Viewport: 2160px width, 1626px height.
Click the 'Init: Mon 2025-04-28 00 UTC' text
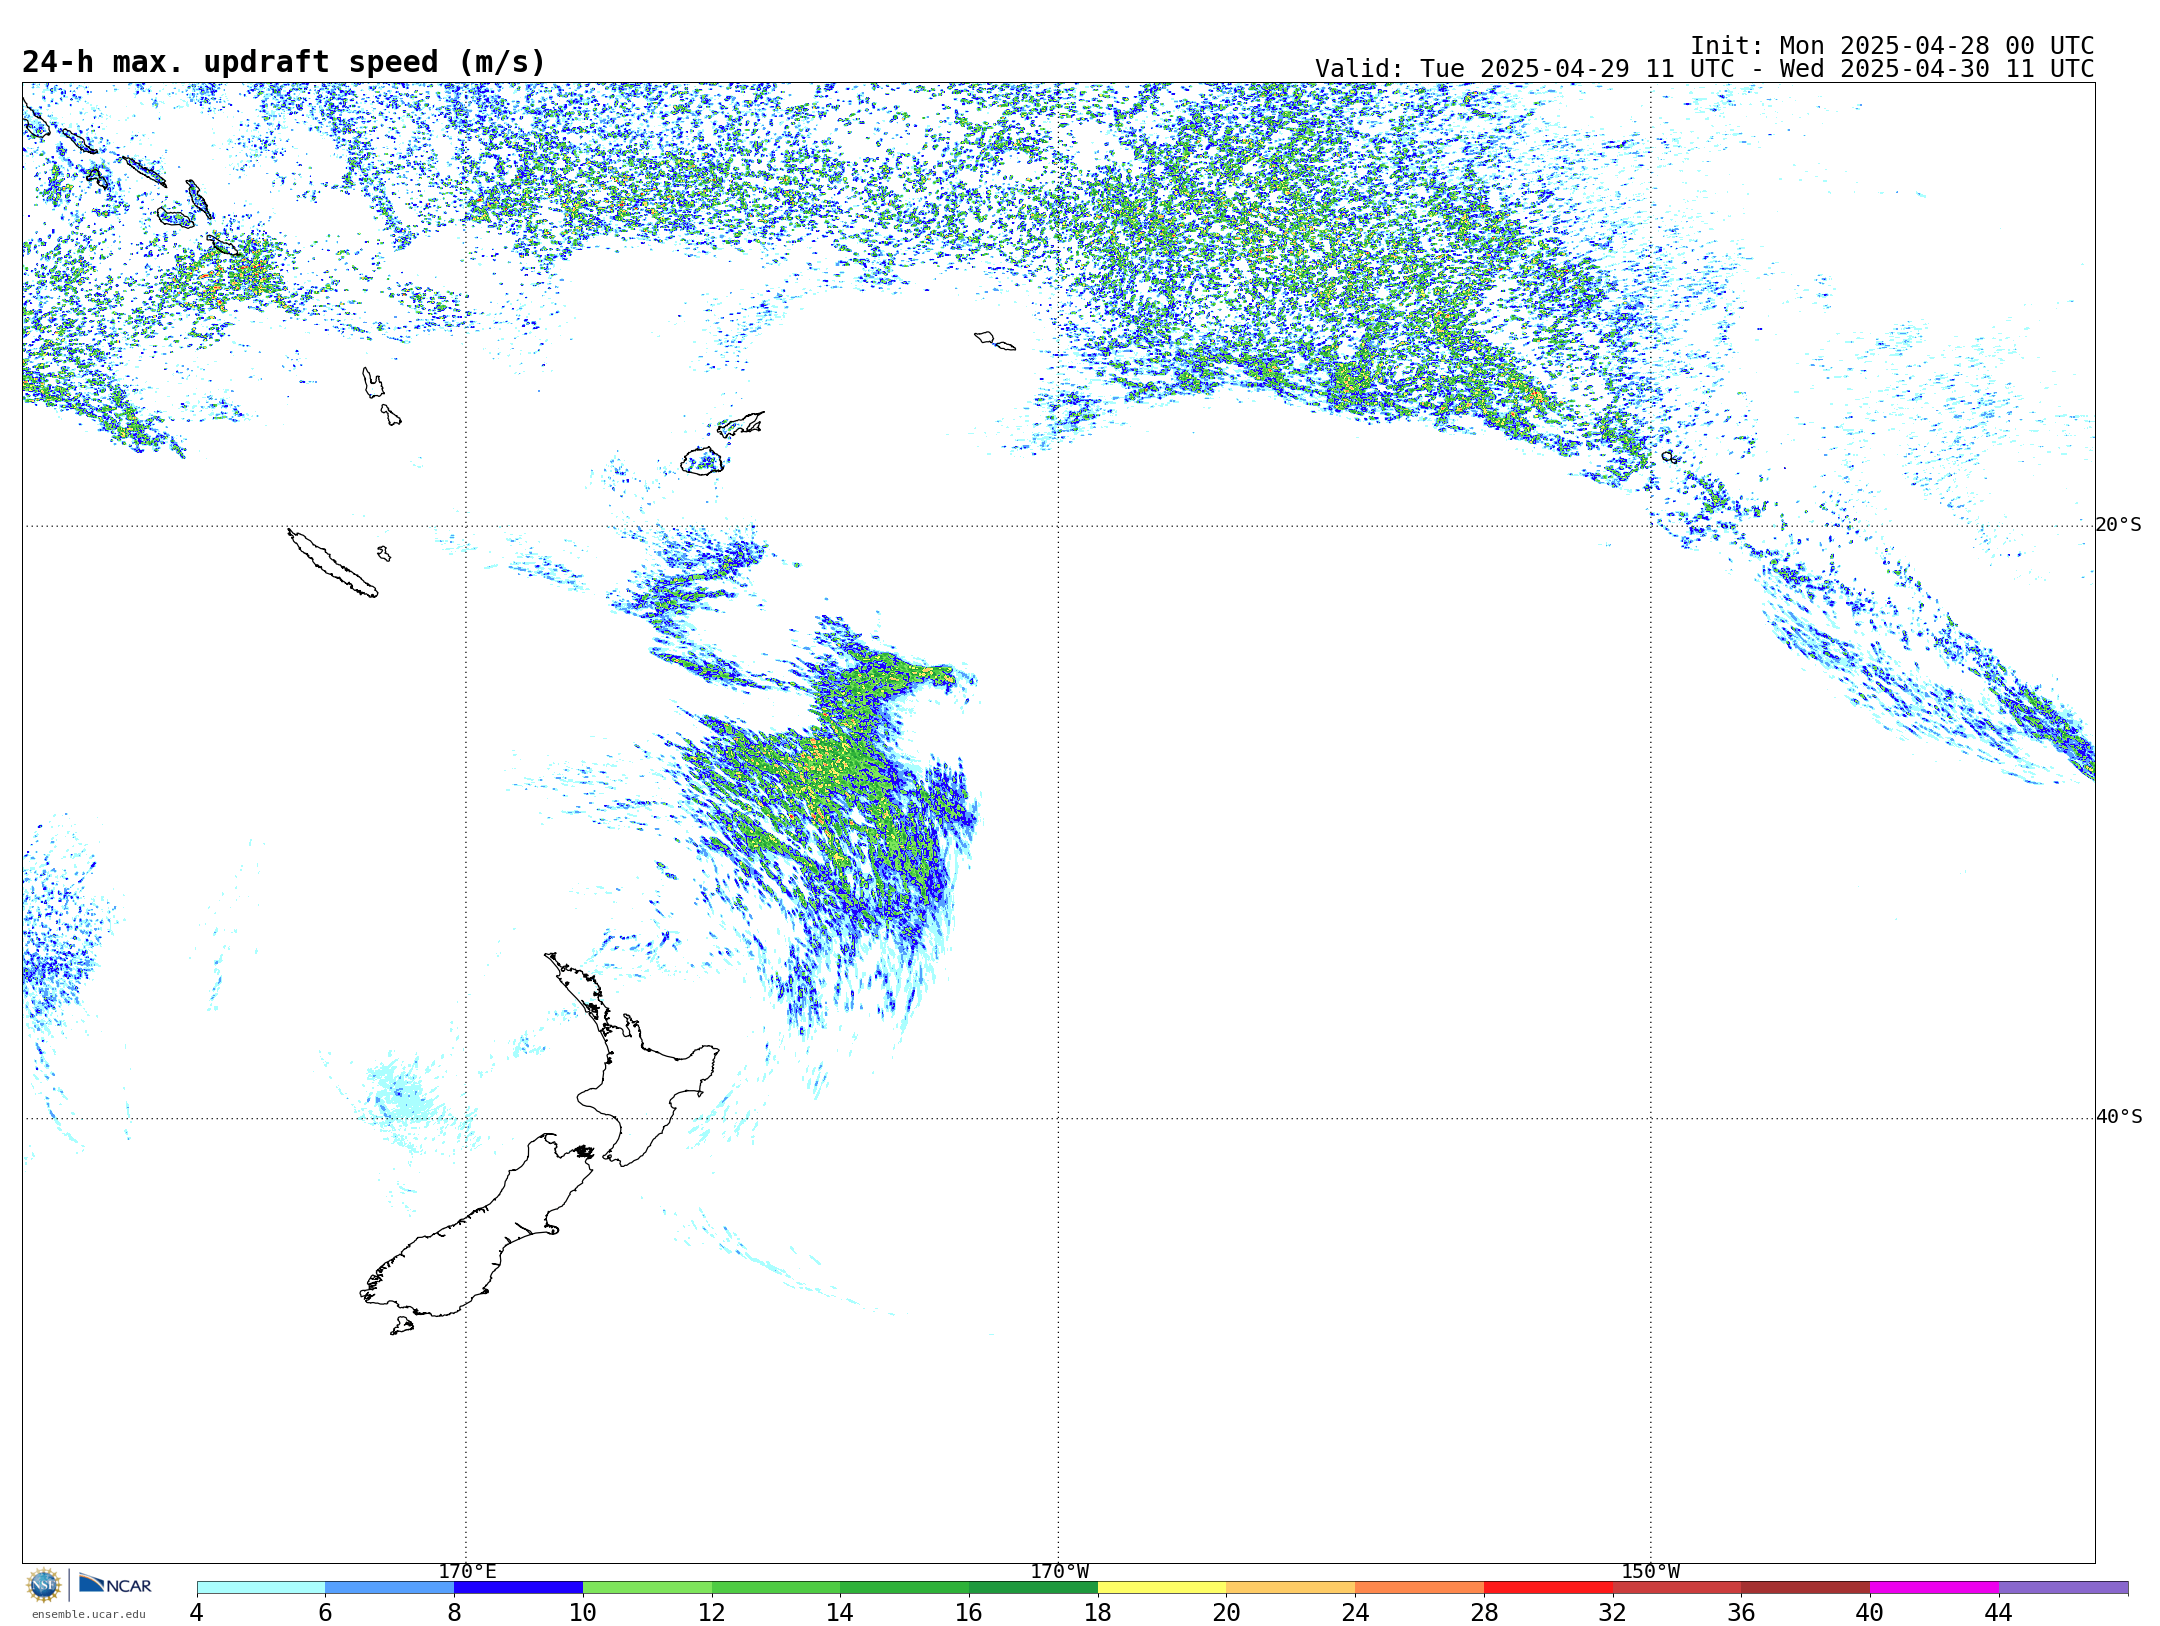click(1892, 46)
